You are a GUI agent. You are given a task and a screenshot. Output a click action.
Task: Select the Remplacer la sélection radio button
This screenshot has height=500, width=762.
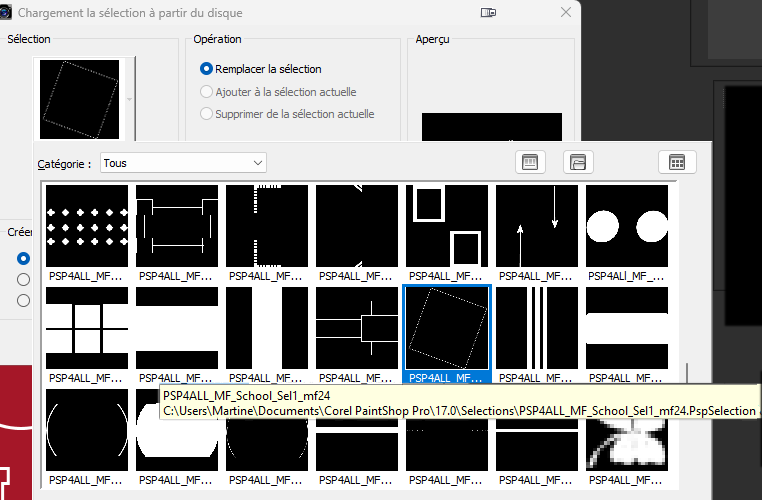click(x=206, y=69)
